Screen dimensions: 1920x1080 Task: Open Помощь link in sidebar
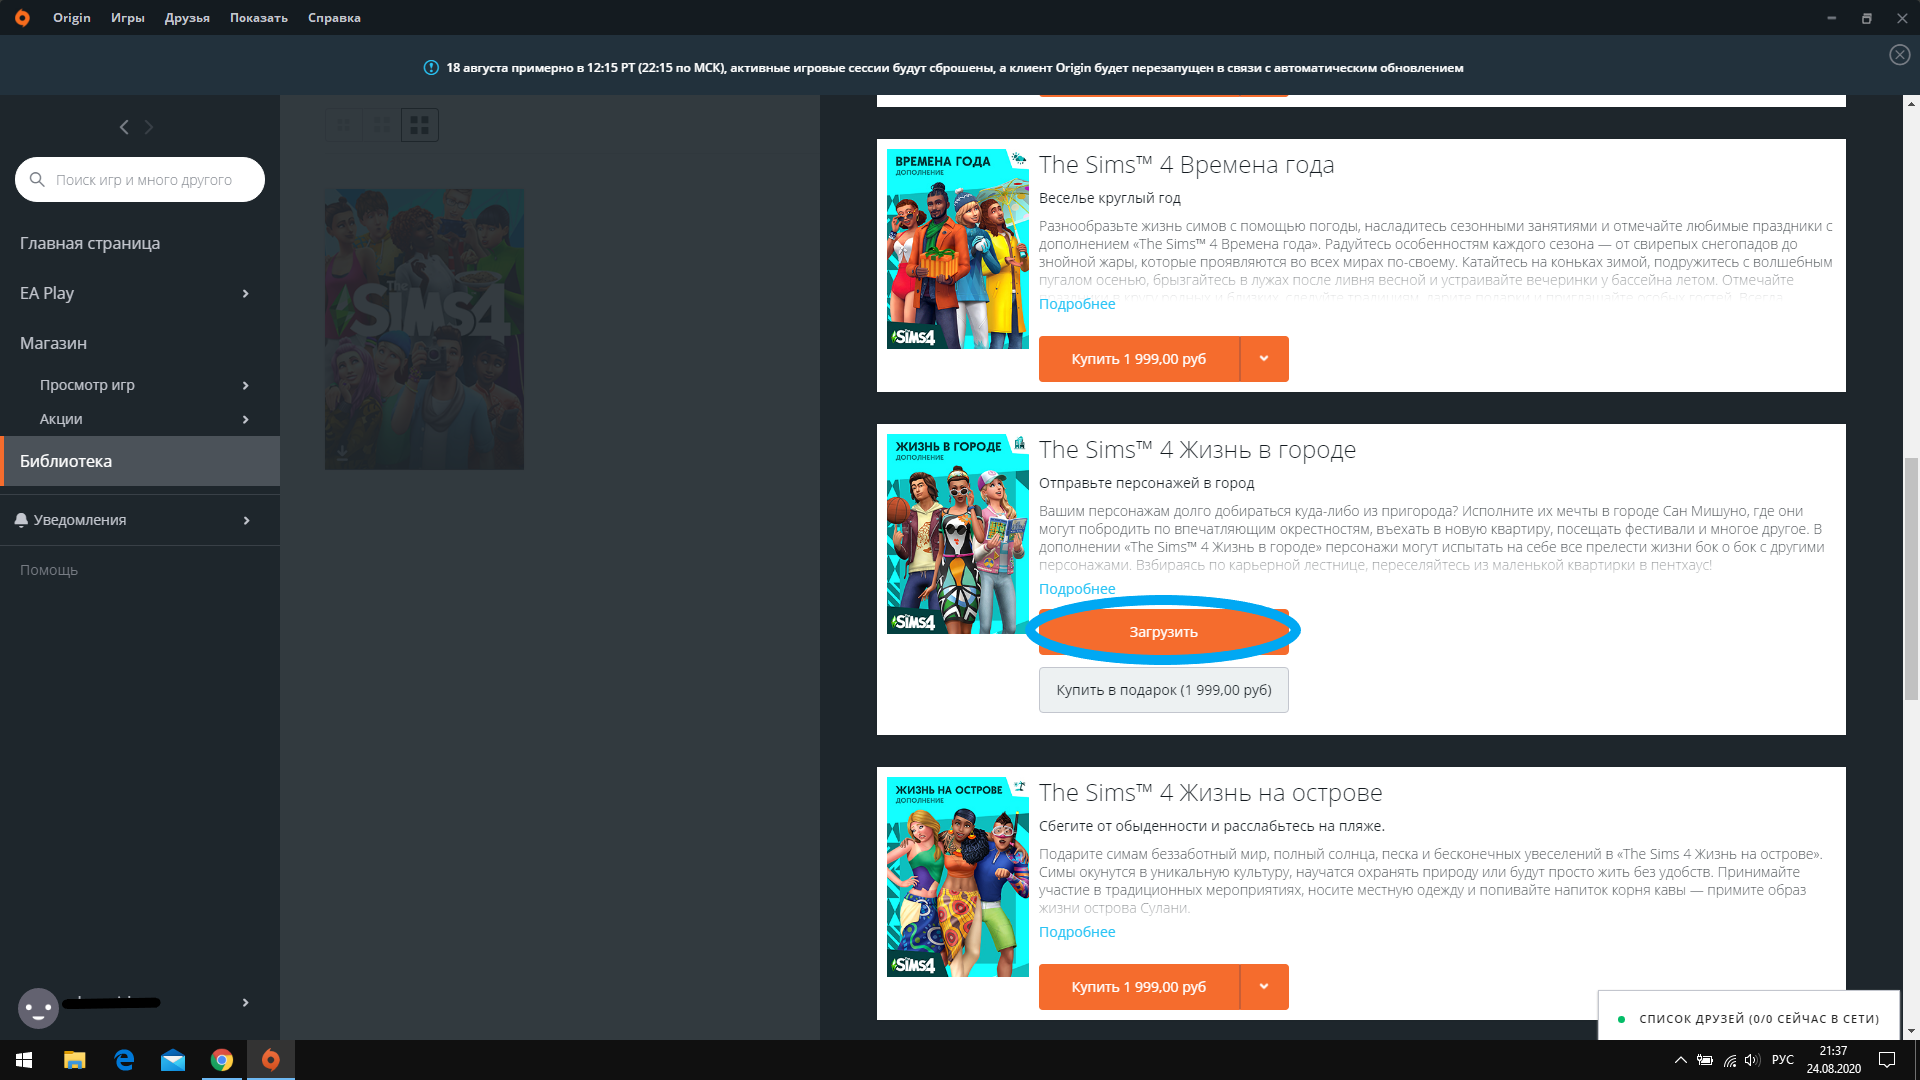[49, 570]
